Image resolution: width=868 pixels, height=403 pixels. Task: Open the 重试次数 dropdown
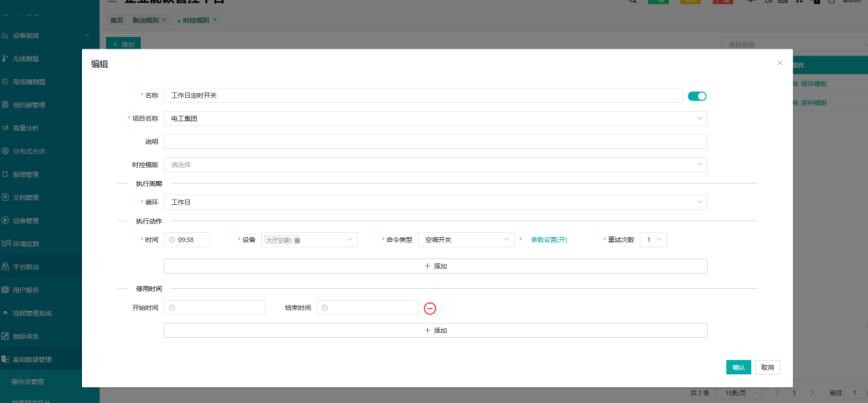tap(655, 240)
